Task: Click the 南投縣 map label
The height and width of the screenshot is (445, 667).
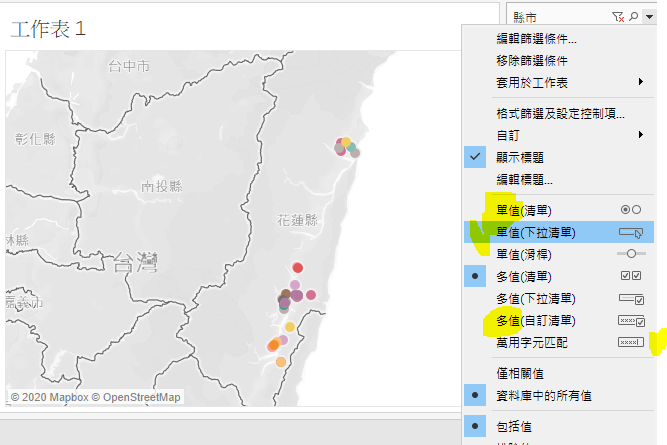Action: (x=162, y=186)
